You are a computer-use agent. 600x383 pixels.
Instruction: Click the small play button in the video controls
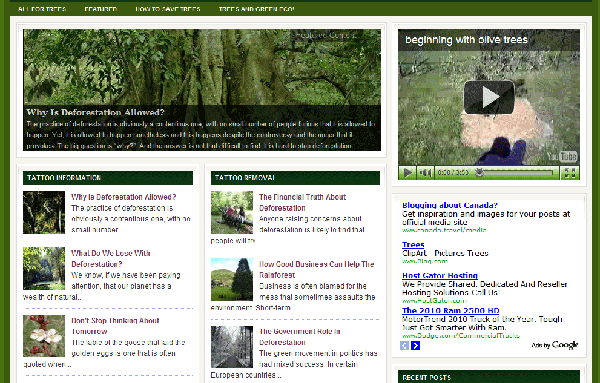[407, 173]
